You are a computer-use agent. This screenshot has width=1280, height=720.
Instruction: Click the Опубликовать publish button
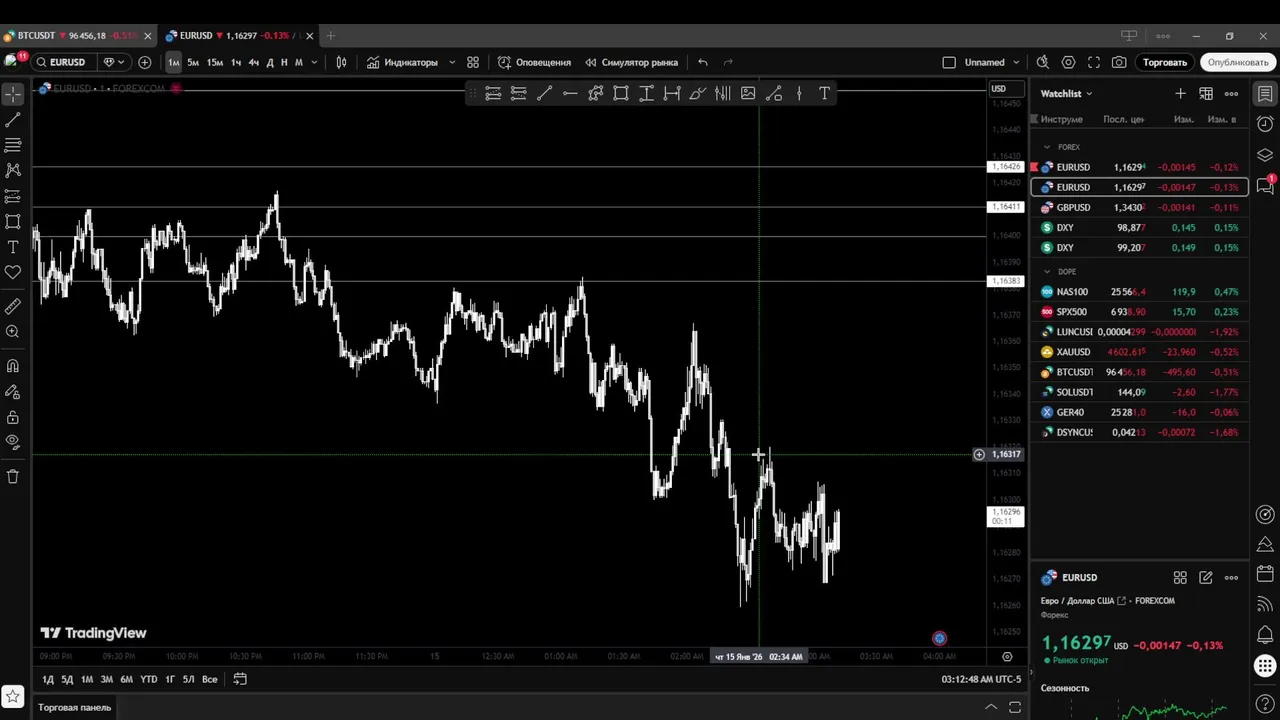[x=1238, y=62]
